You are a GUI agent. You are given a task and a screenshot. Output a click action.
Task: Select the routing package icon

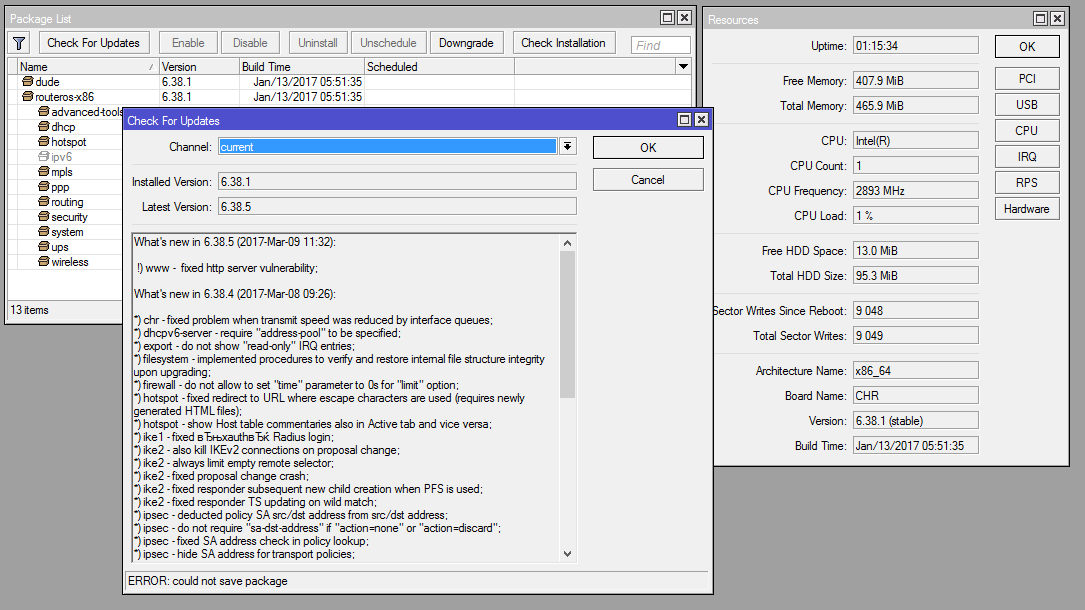pyautogui.click(x=44, y=202)
